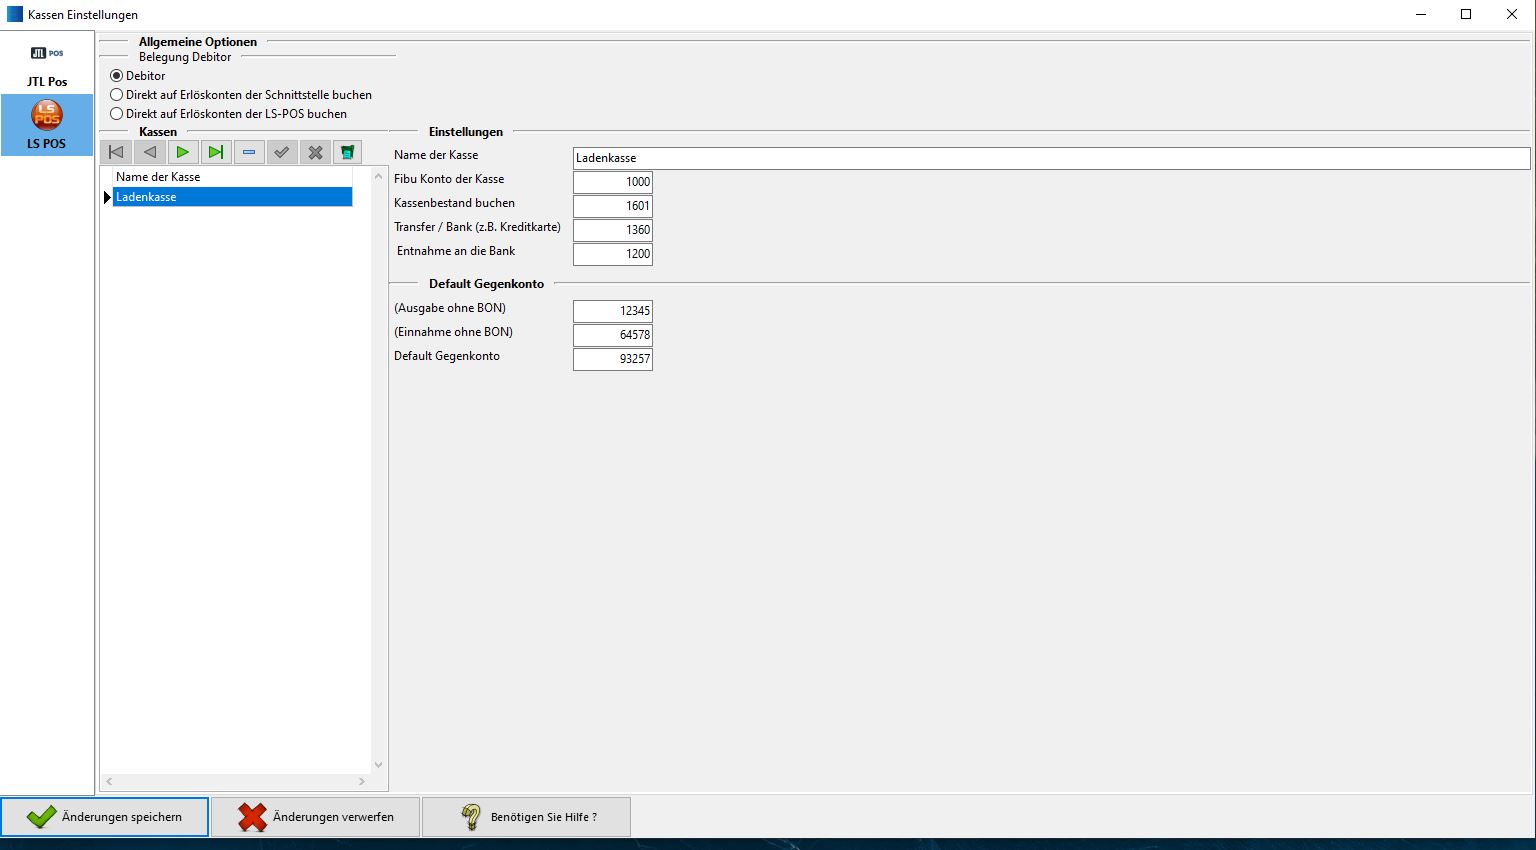
Task: Choose Direkt auf Erlöskonten der LS-POS buchen
Action: pos(117,114)
